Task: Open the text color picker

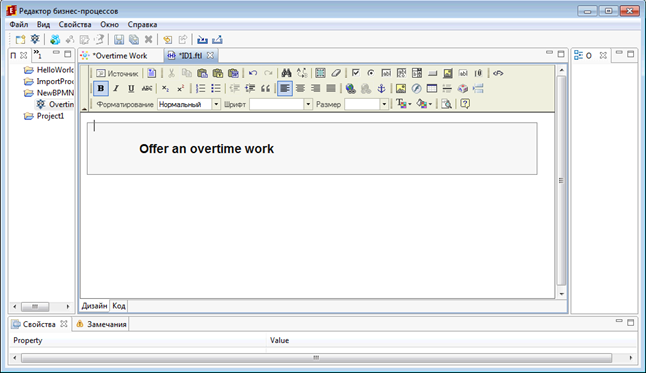Action: pyautogui.click(x=403, y=104)
